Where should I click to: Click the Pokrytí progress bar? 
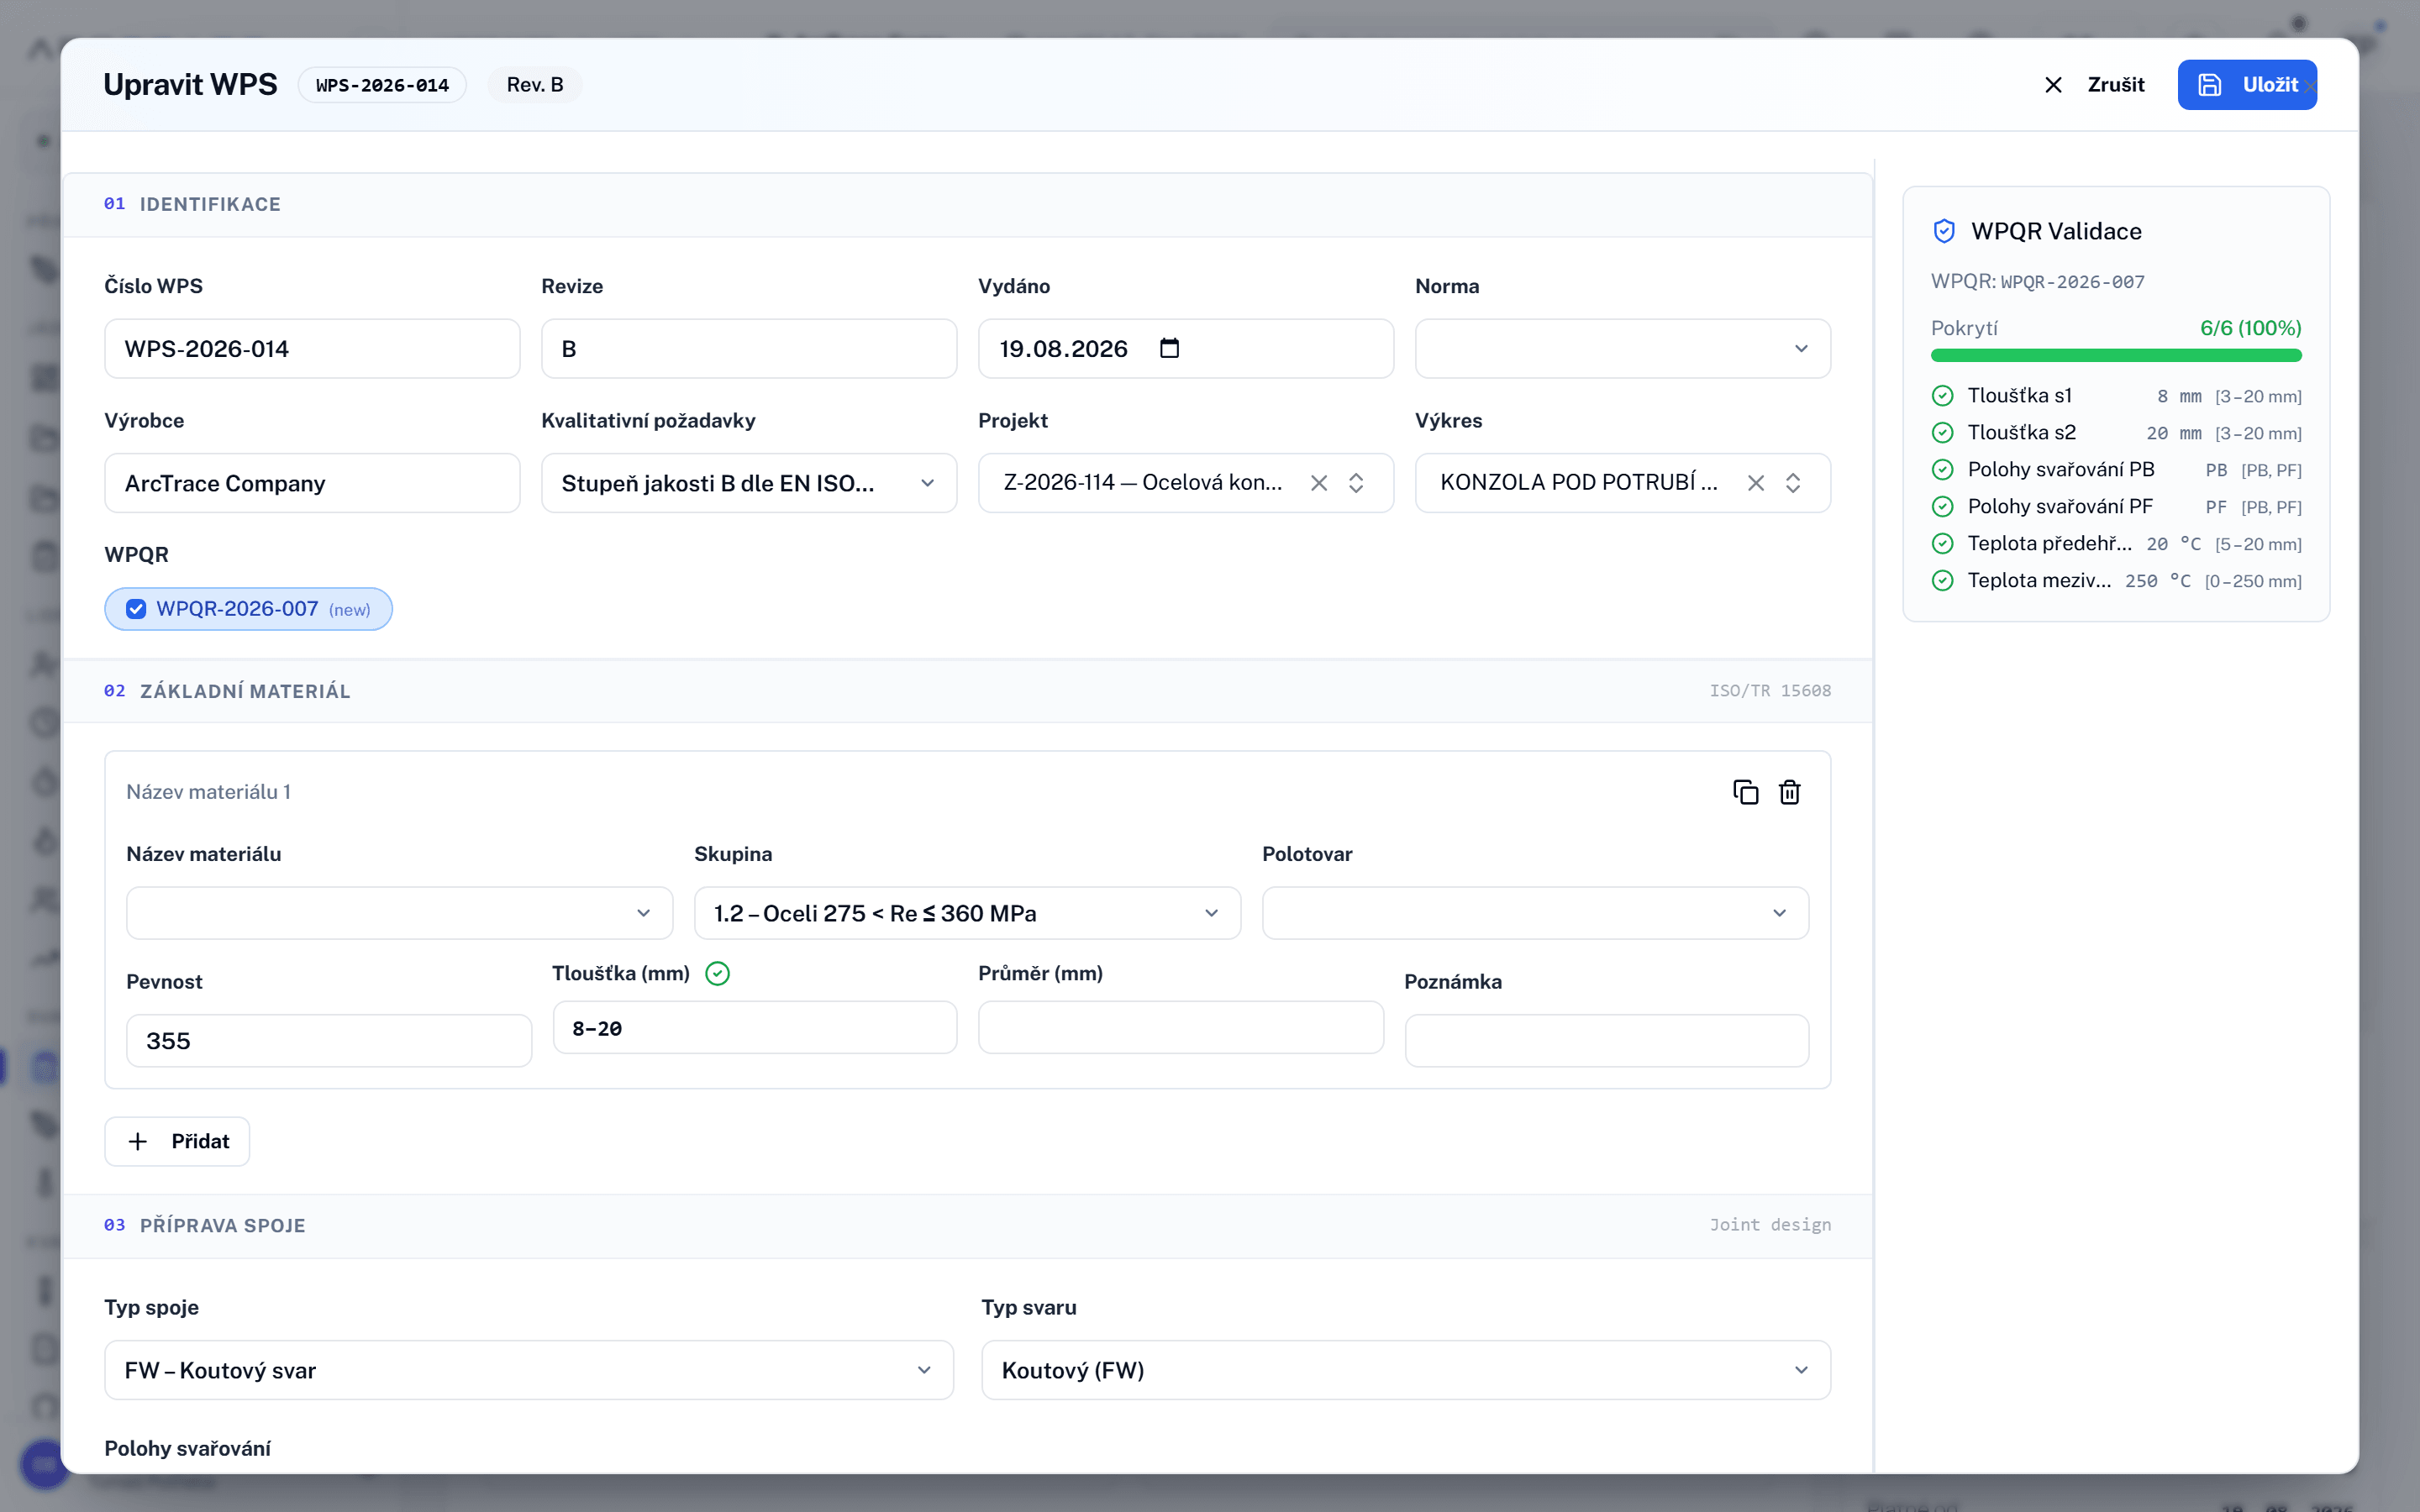coord(2116,355)
